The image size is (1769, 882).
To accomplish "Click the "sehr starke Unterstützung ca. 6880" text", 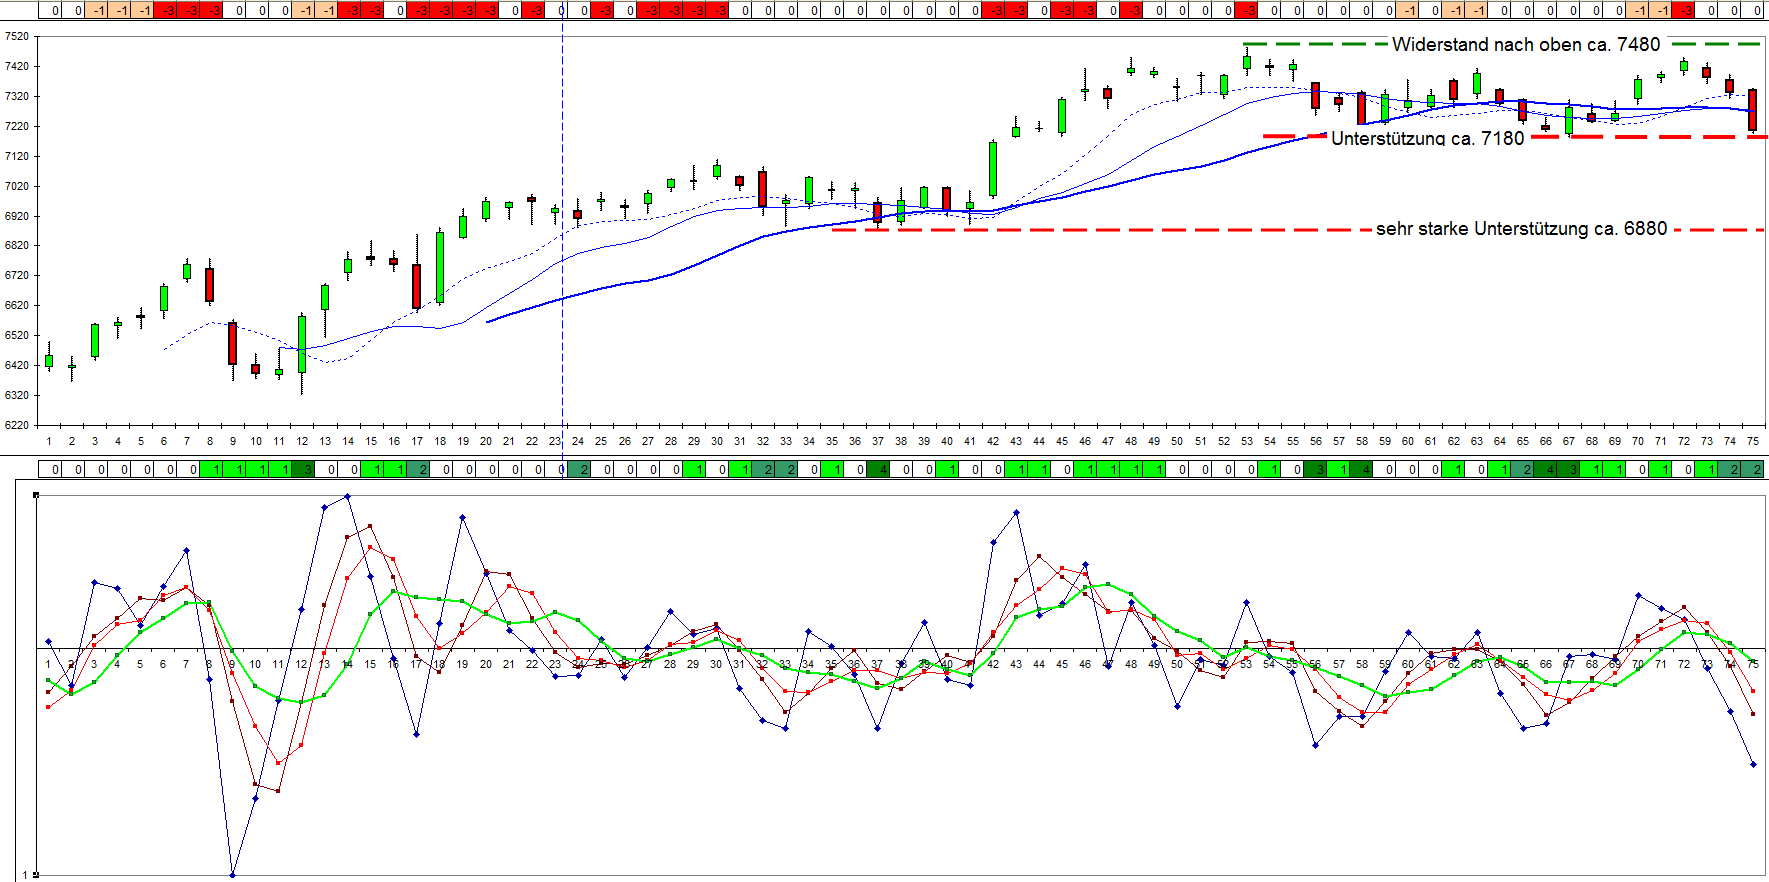I will pyautogui.click(x=1522, y=229).
